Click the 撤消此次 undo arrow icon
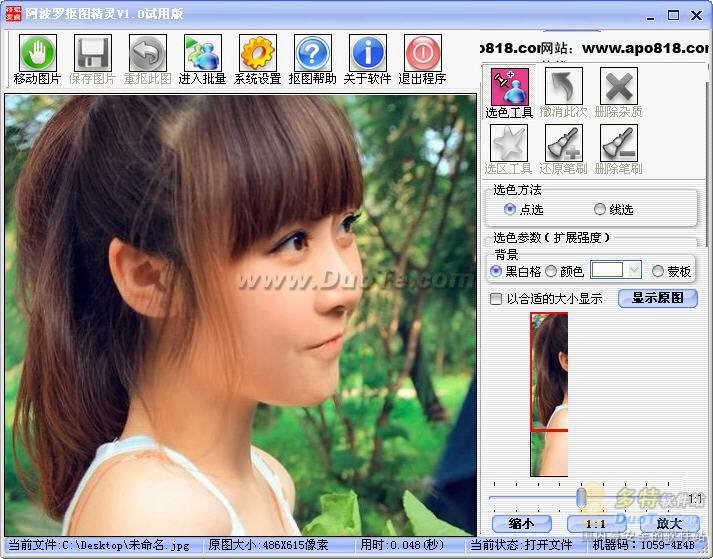This screenshot has height=559, width=713. point(564,86)
